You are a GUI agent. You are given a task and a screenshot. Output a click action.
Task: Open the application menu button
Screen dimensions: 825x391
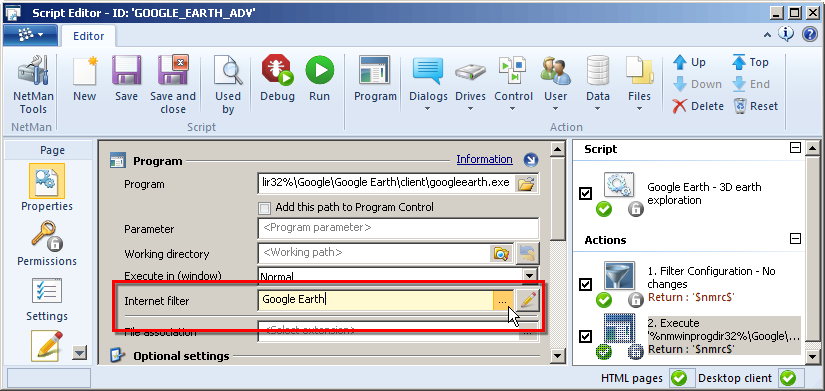(30, 35)
